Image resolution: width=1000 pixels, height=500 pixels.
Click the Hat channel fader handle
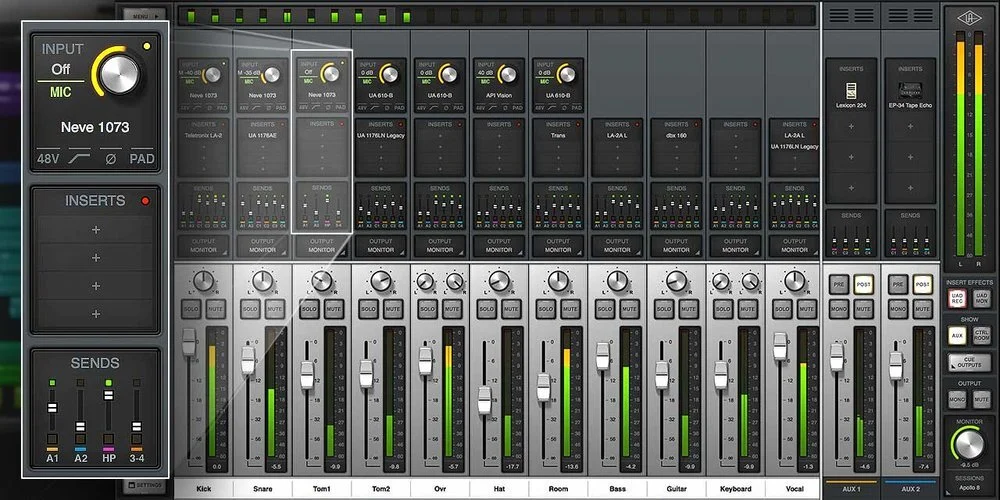485,400
